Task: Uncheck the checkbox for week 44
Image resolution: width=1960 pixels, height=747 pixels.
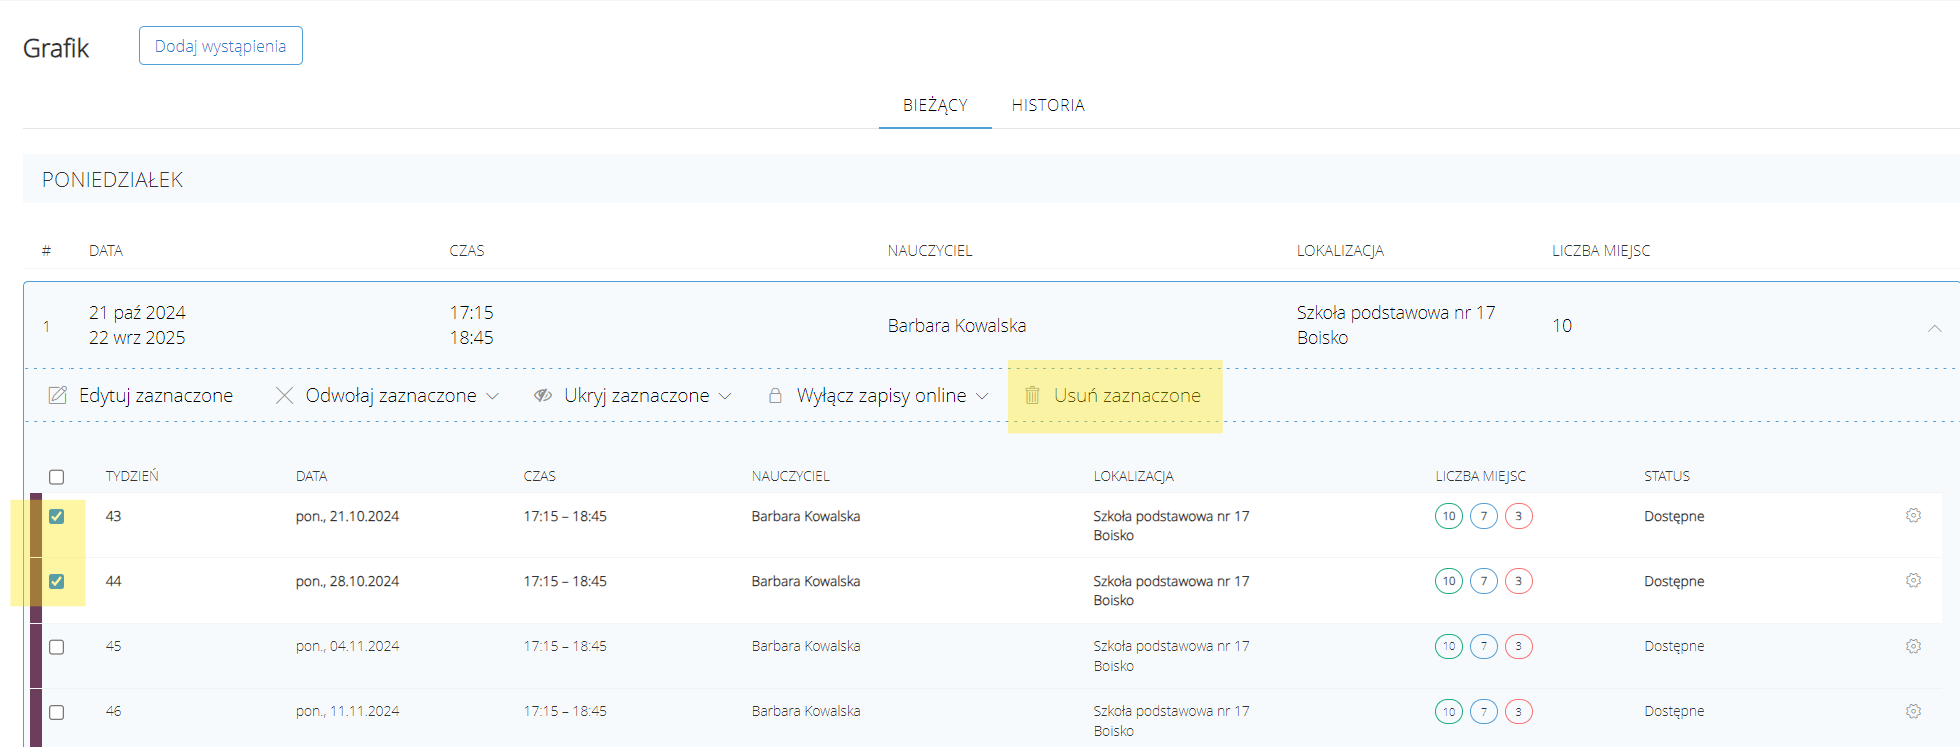Action: pos(57,581)
